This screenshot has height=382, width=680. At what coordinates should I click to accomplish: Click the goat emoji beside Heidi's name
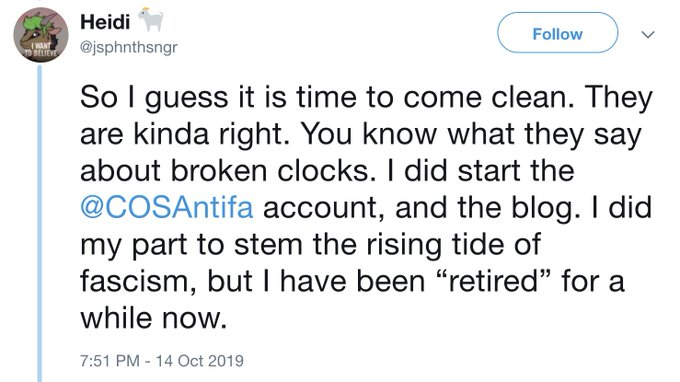pyautogui.click(x=150, y=20)
